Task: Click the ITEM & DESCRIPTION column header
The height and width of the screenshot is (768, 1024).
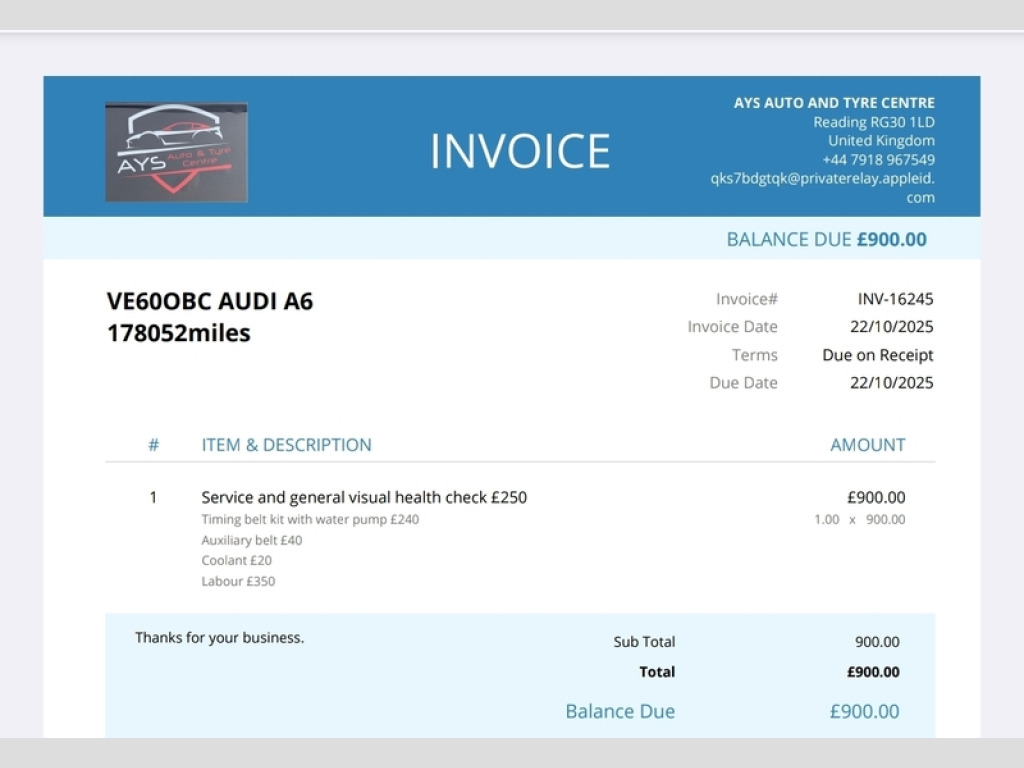Action: (286, 445)
